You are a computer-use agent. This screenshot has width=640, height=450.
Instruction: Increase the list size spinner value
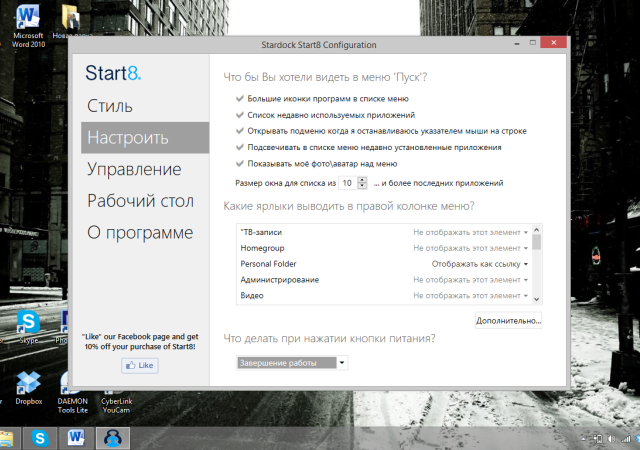coord(362,180)
